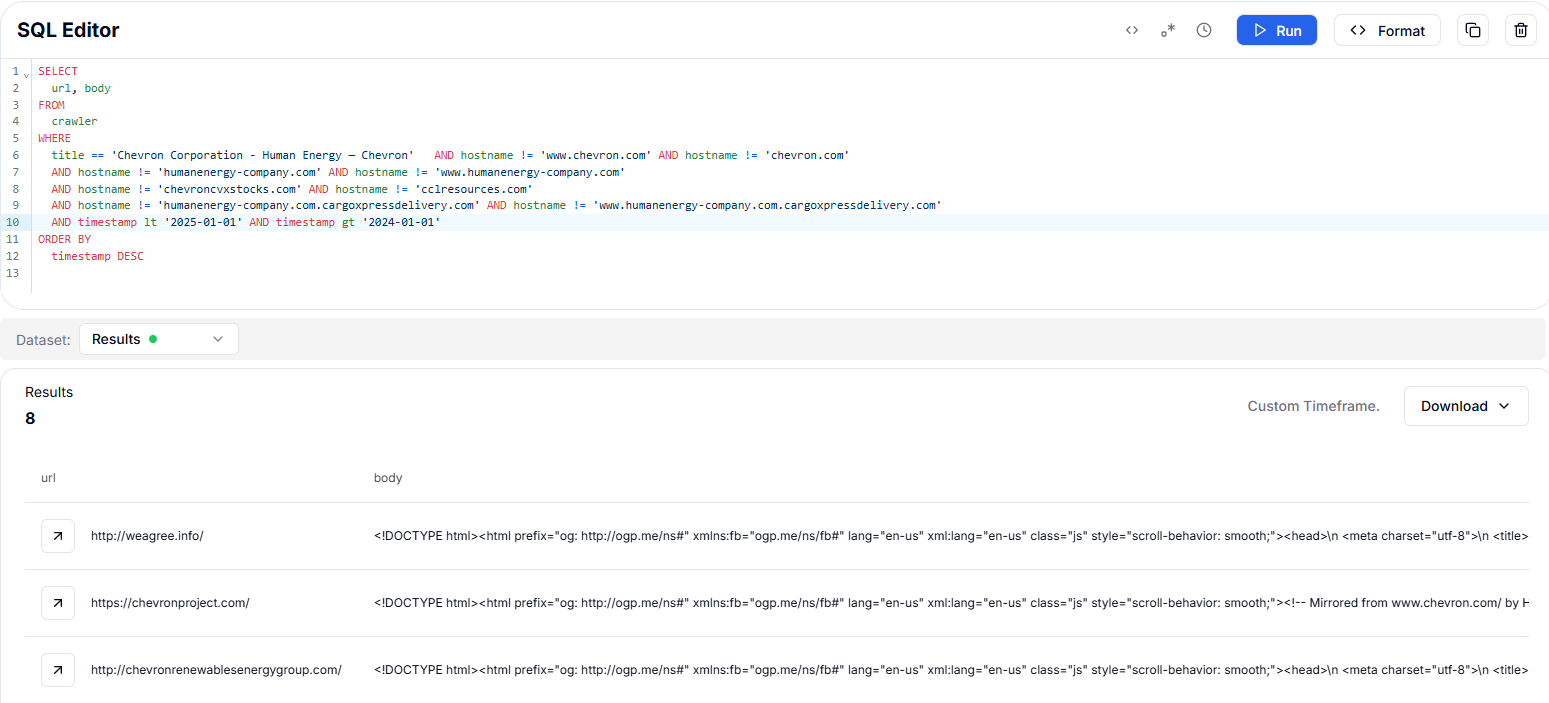Screen dimensions: 1549x703
Task: Click the http://chevronrenewablesenergygroup.com/ url text
Action: [216, 670]
